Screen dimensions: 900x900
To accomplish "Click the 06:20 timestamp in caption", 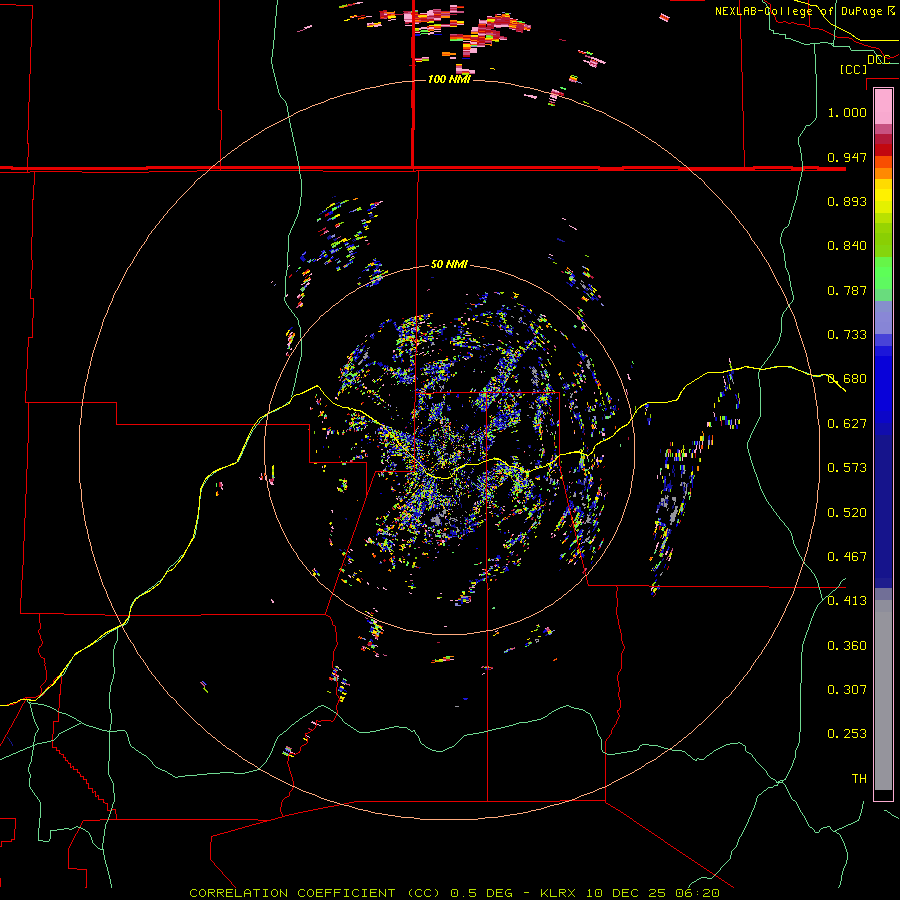I will coord(695,893).
